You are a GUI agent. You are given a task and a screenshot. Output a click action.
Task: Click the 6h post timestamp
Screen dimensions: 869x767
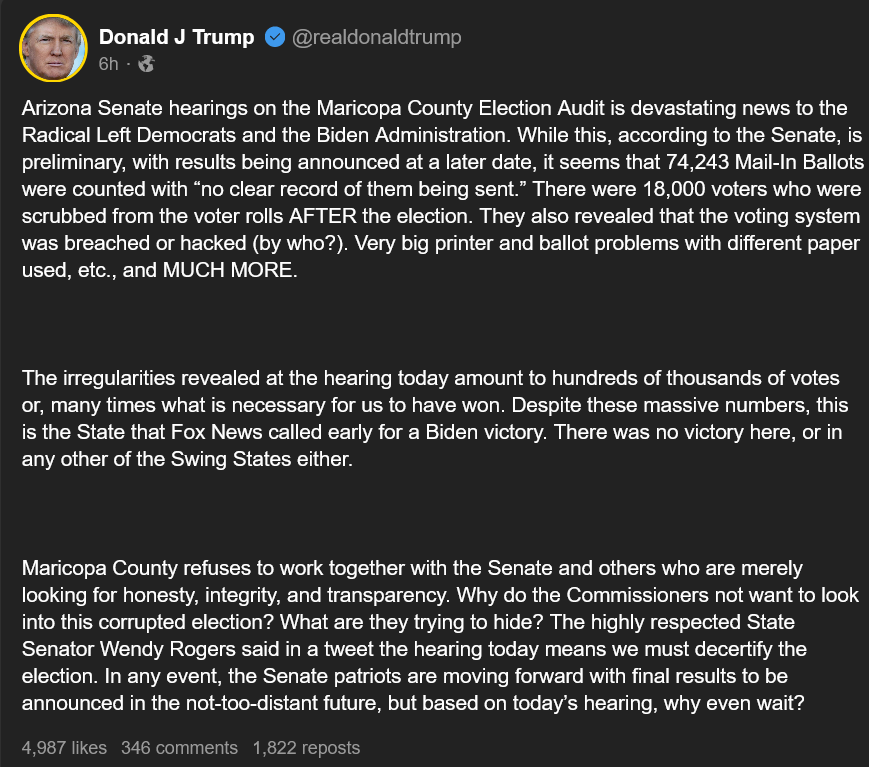108,64
